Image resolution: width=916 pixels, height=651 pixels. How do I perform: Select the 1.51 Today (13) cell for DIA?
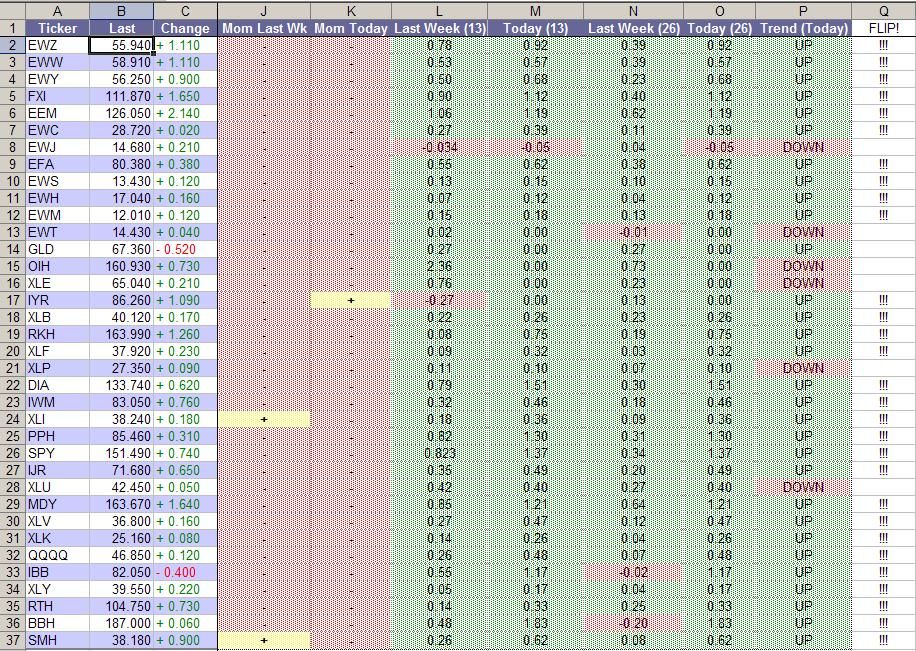coord(536,385)
